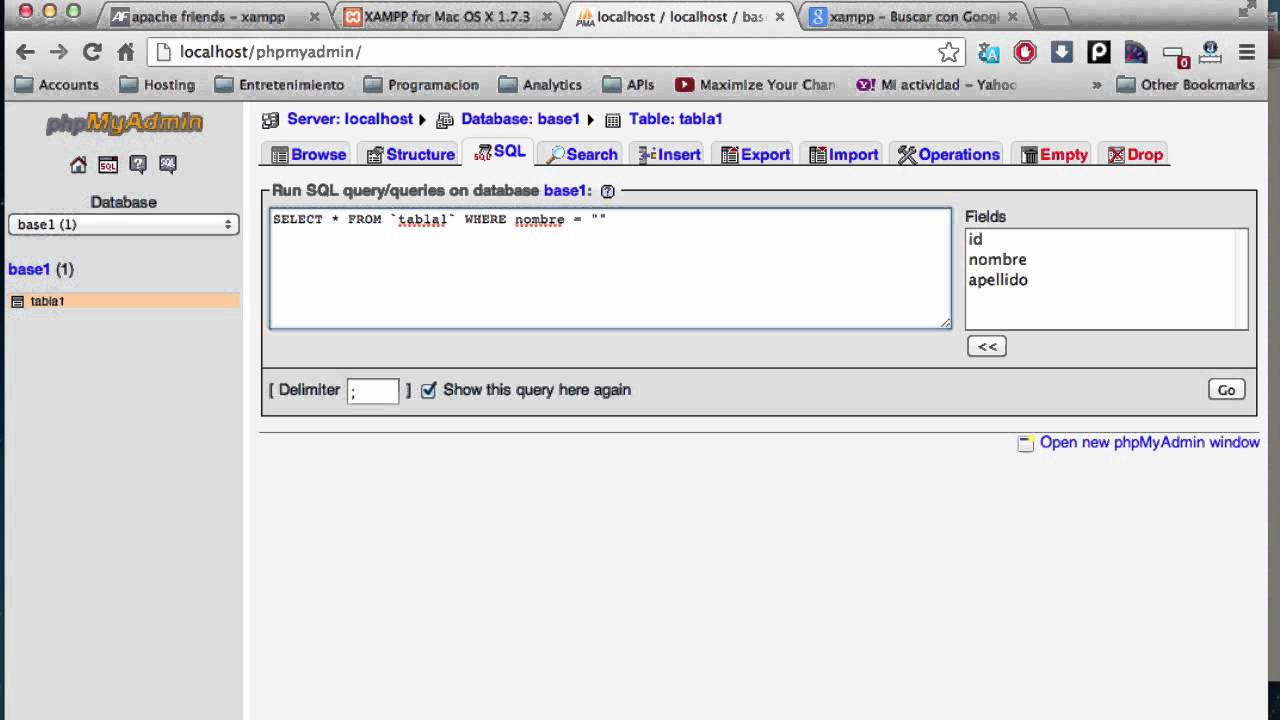Close the XAMPP for Mac OS X tab
1280x720 pixels.
[x=547, y=17]
